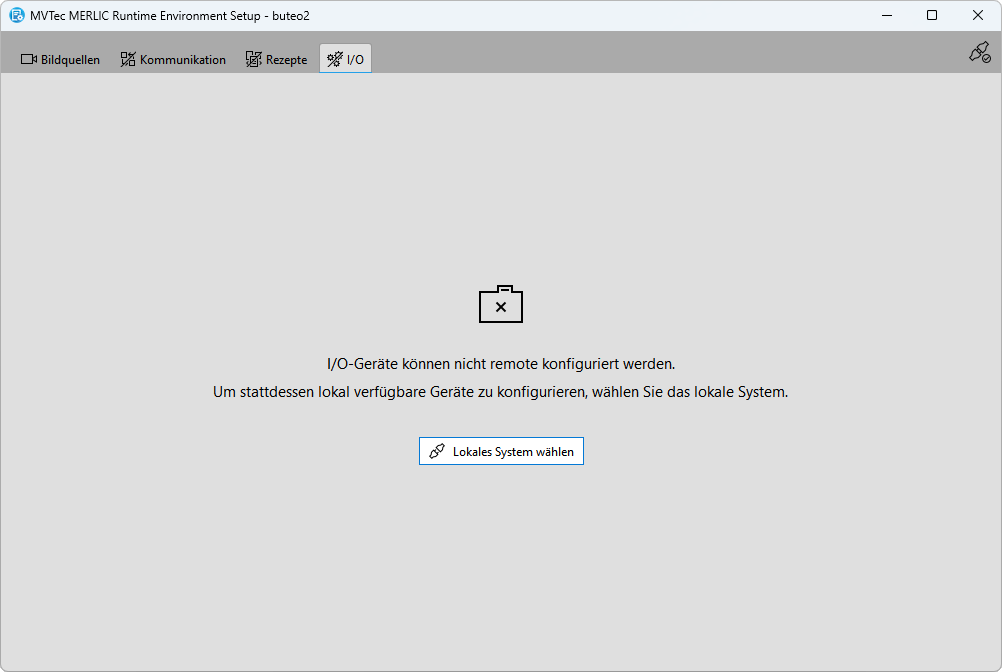Click the I/O tab's plug icon

[x=335, y=59]
